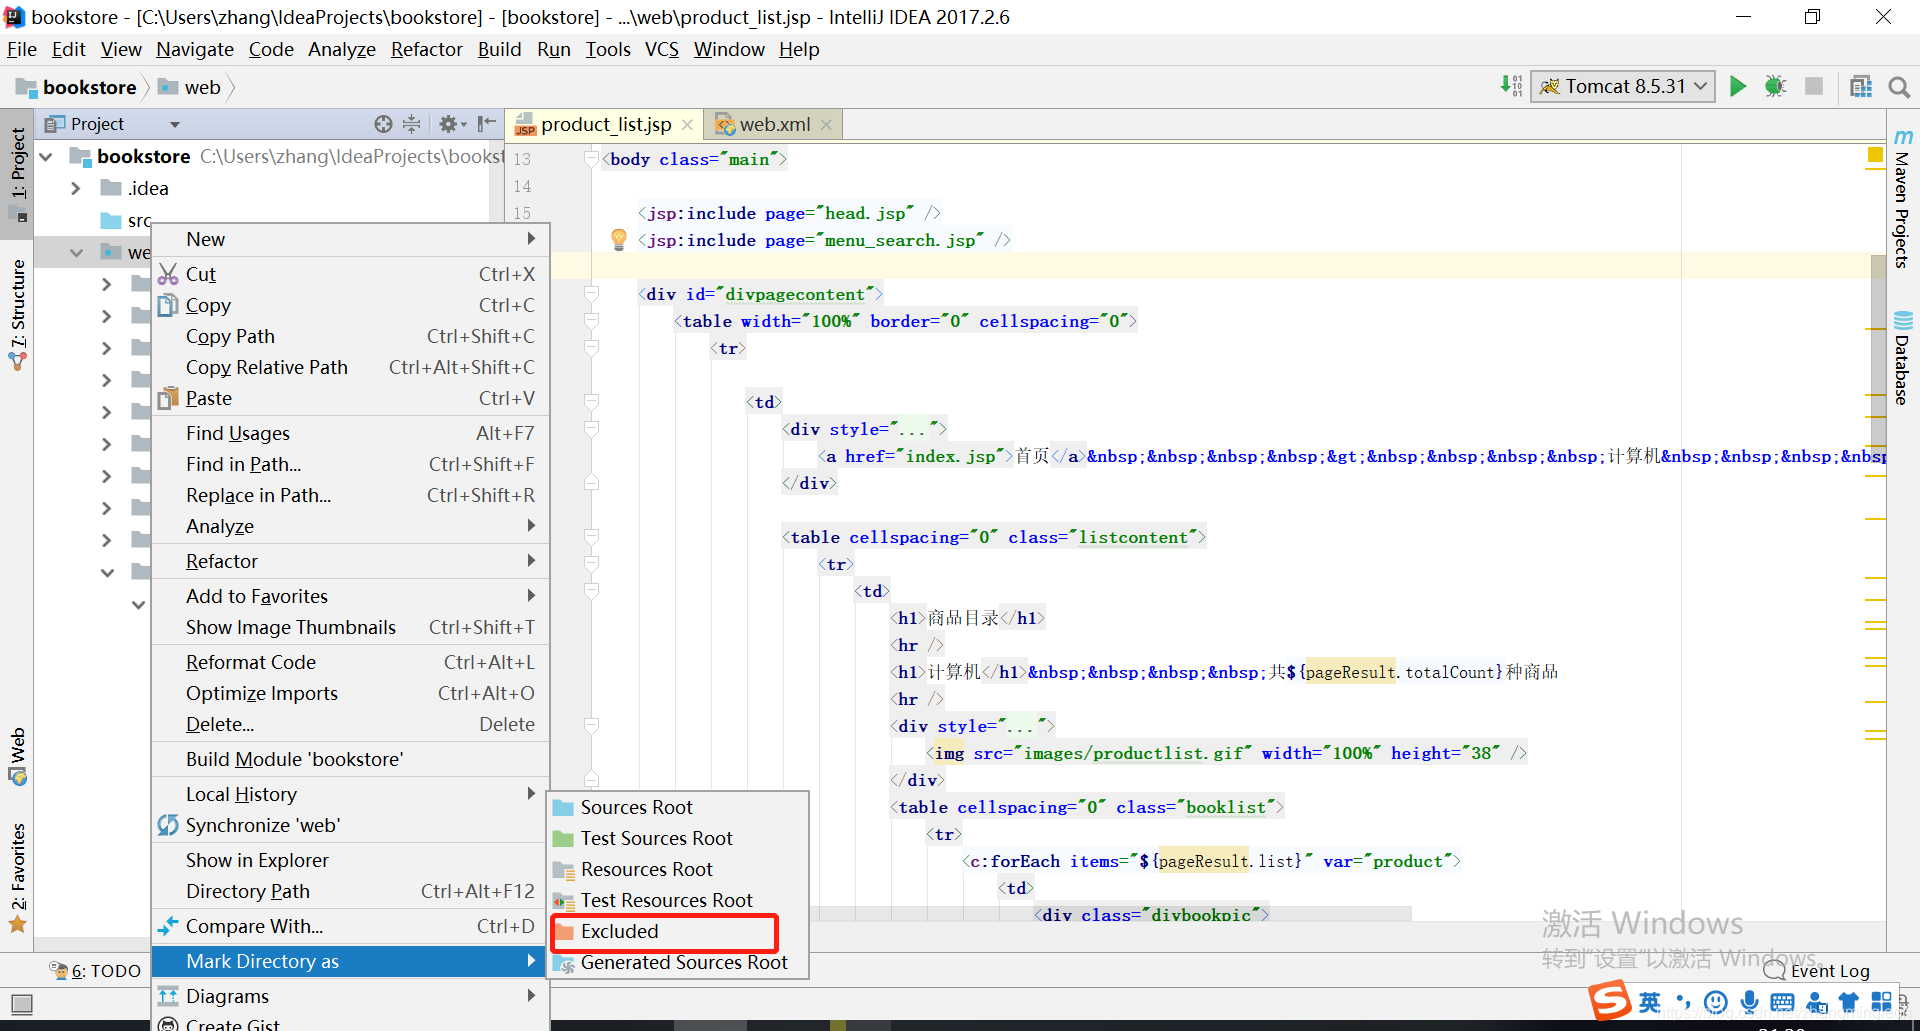Mark directory as Test Resources Root

pyautogui.click(x=678, y=900)
